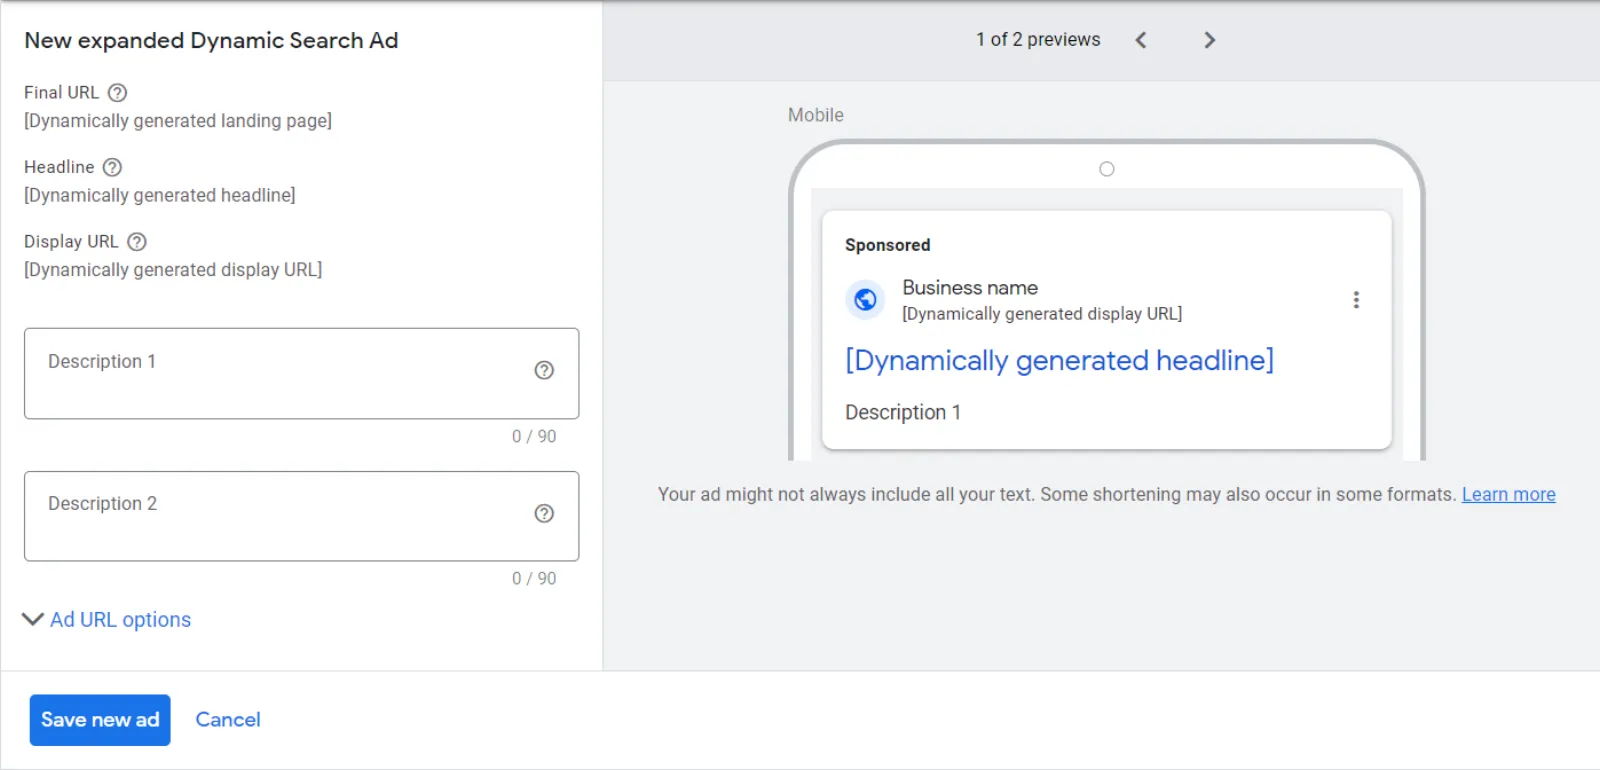Click '[Dynamically generated landing page]' text
1600x770 pixels.
pyautogui.click(x=178, y=121)
